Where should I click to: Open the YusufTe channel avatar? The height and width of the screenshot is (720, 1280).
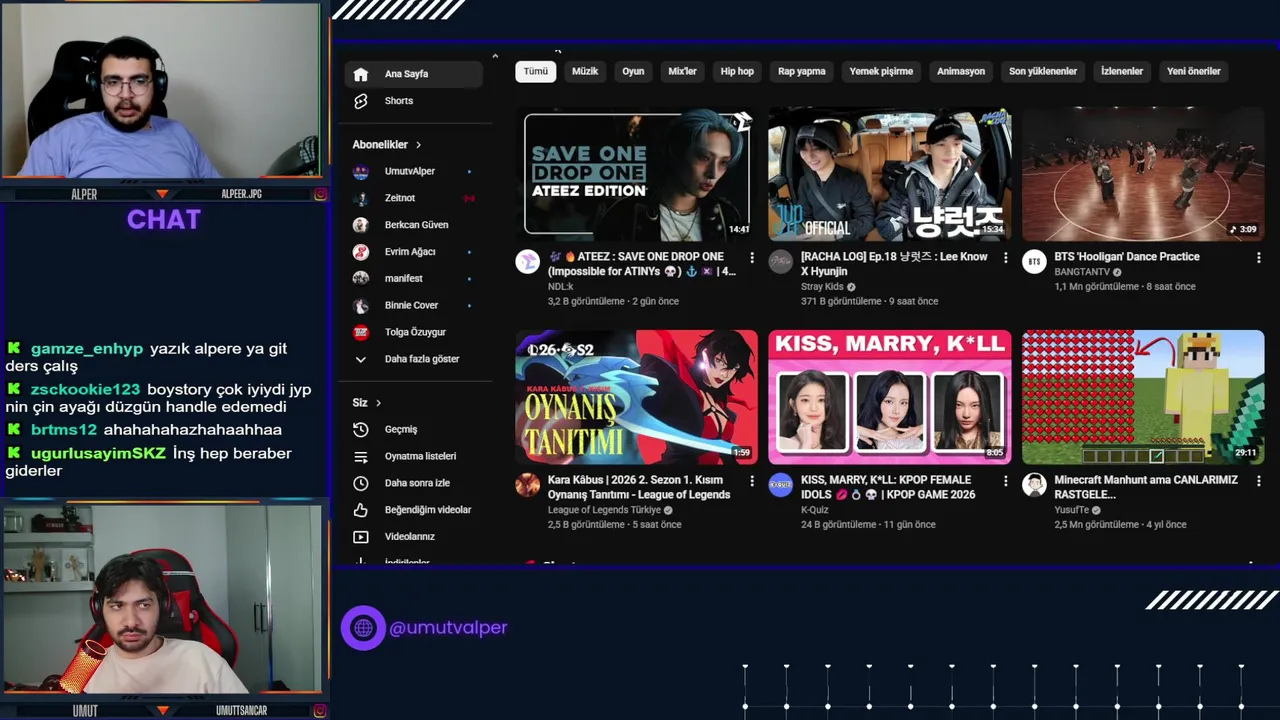pyautogui.click(x=1034, y=485)
